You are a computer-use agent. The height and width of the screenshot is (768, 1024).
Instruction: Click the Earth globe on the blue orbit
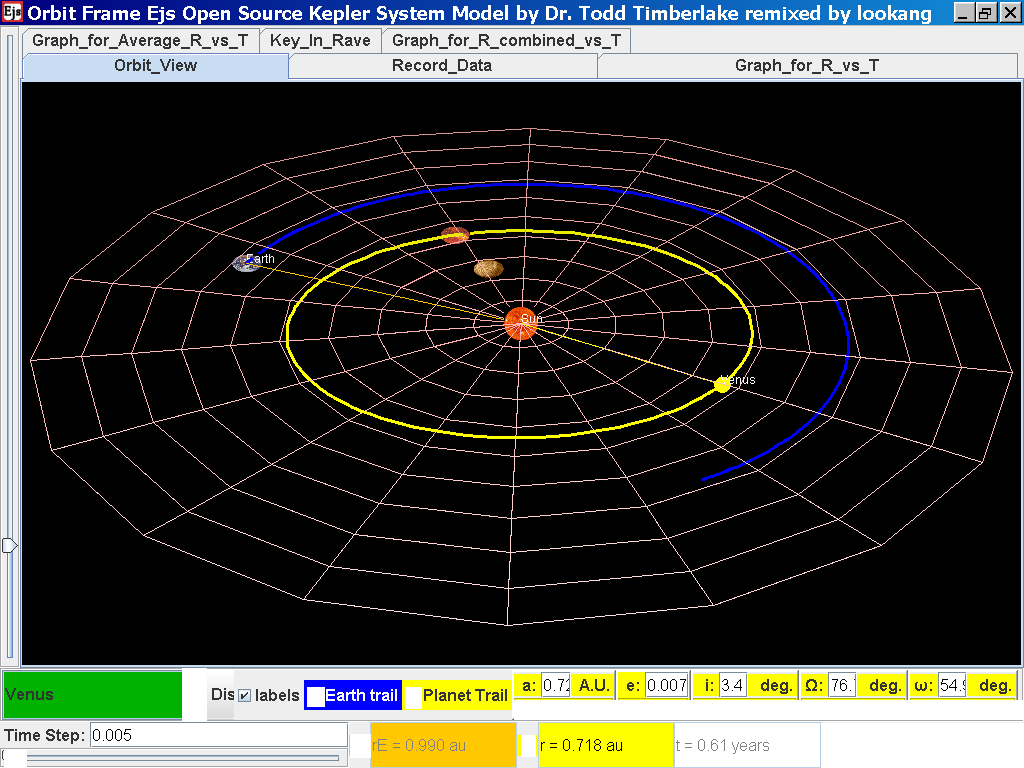[245, 263]
